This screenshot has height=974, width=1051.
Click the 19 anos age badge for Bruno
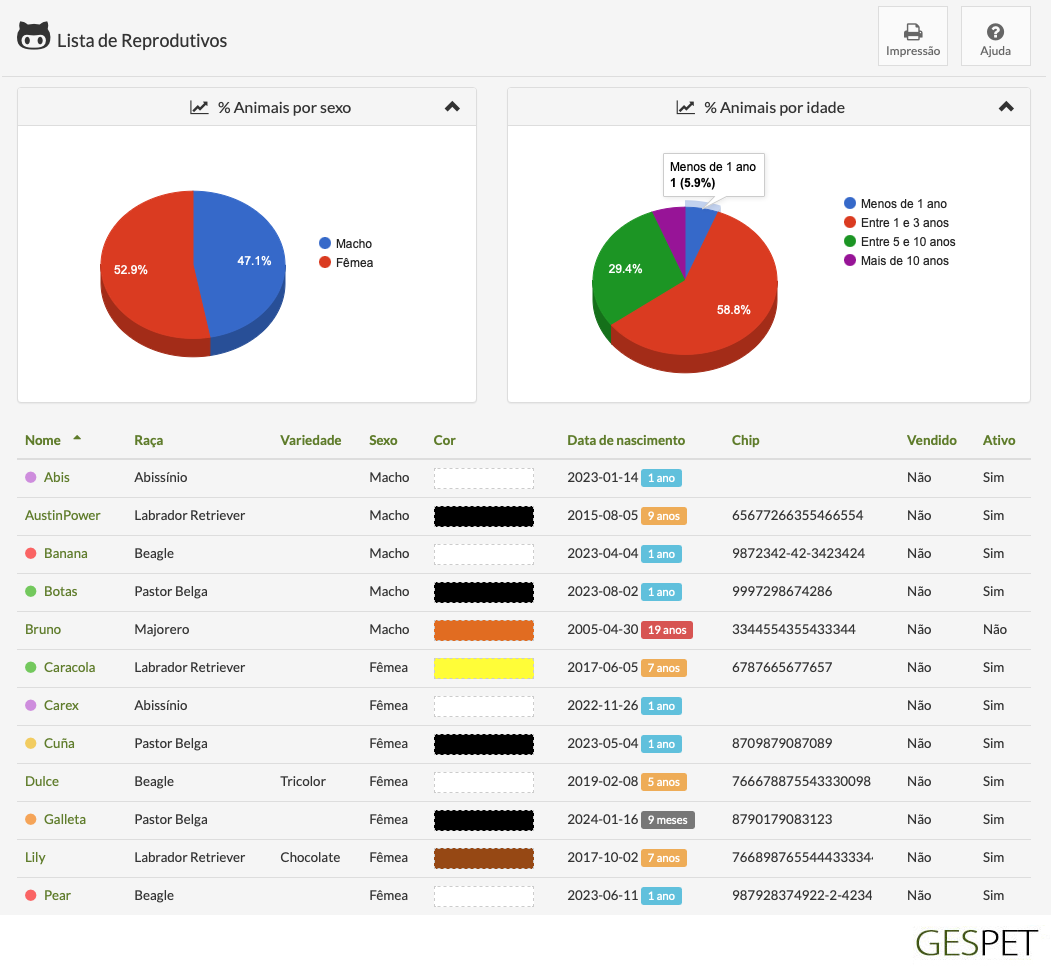tap(666, 630)
